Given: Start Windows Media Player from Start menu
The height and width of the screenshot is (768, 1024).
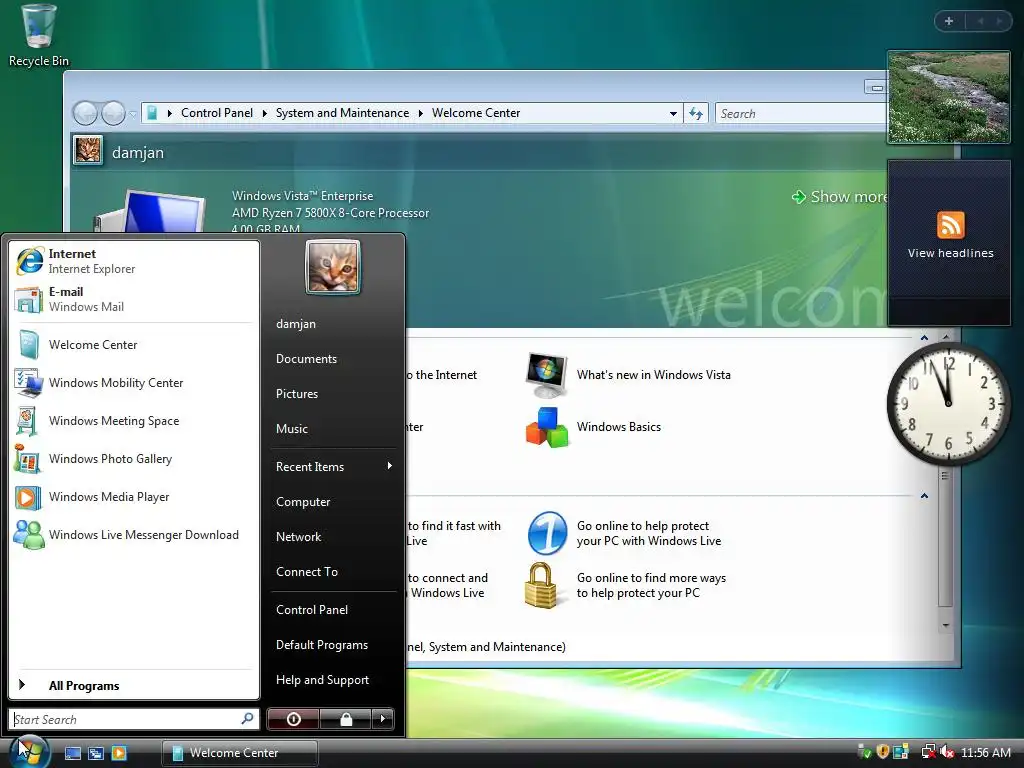Looking at the screenshot, I should pos(134,496).
